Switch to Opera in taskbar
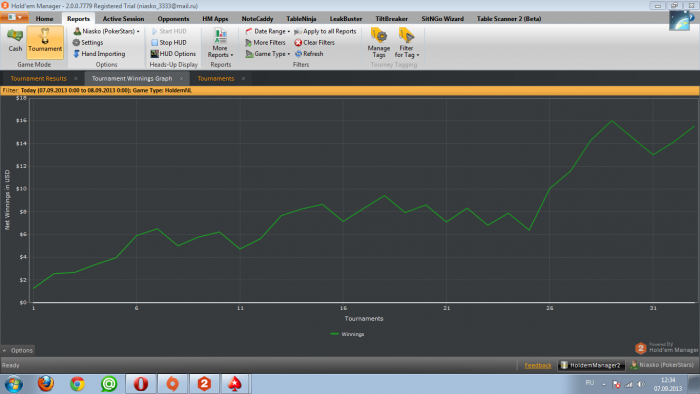This screenshot has height=394, width=700. tap(141, 384)
